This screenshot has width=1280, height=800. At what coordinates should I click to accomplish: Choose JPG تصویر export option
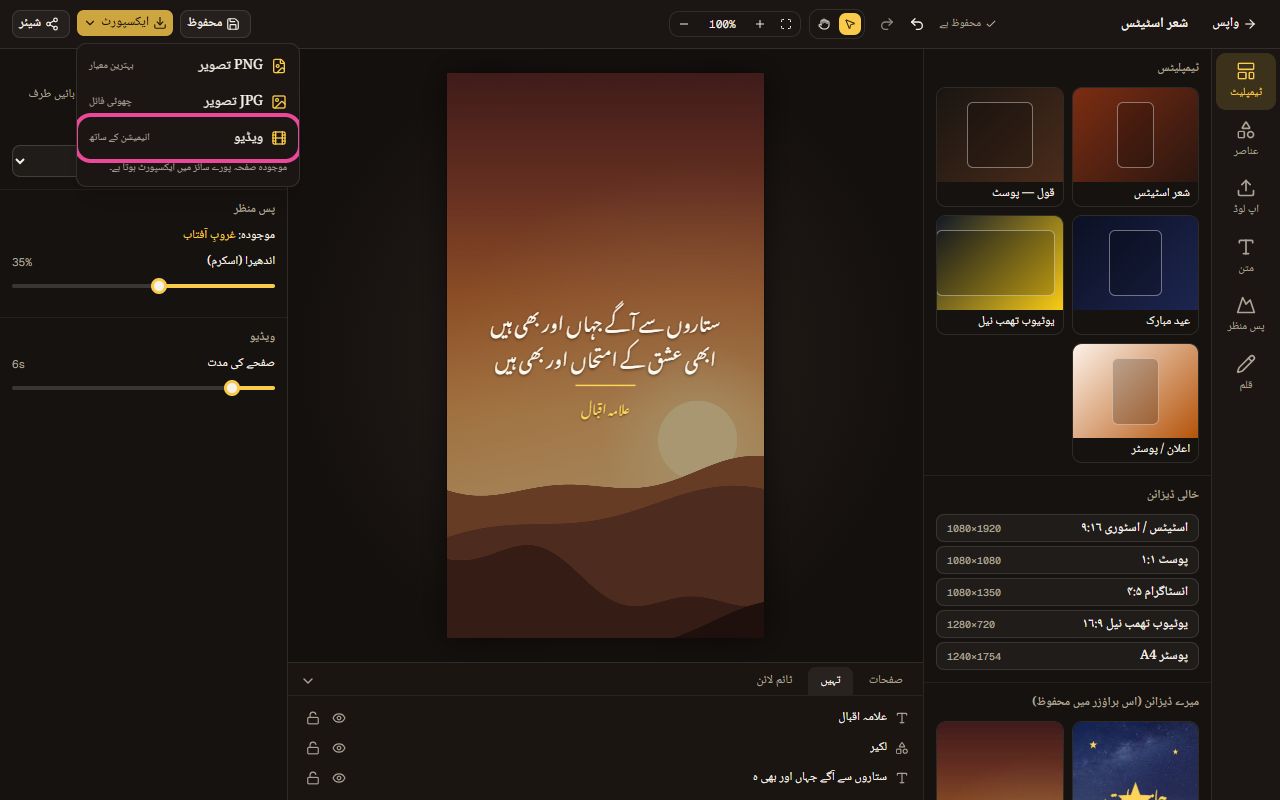point(188,101)
